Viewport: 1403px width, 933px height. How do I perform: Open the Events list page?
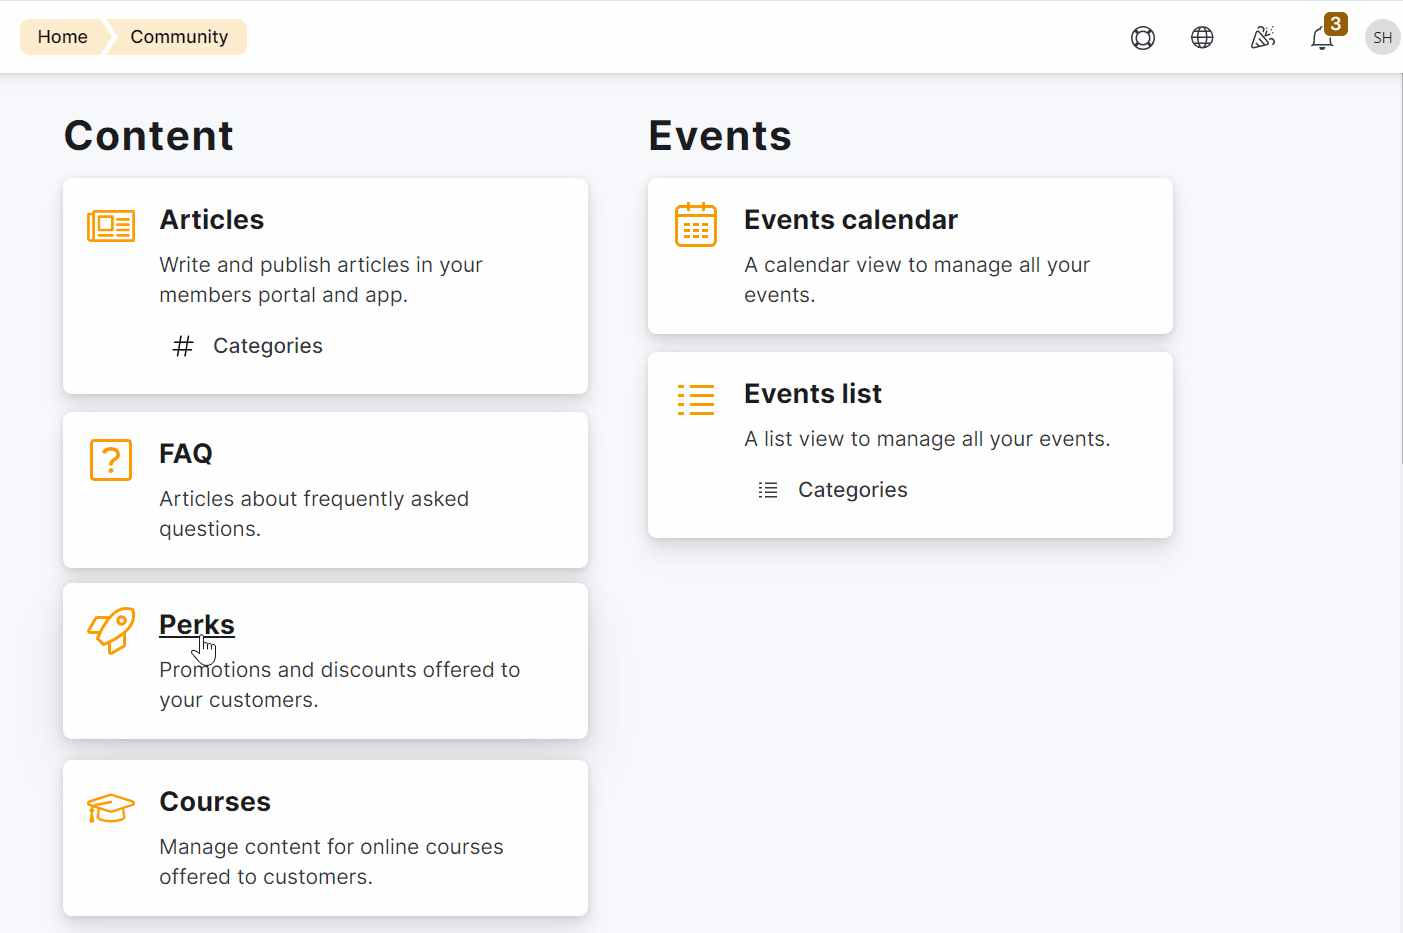pyautogui.click(x=813, y=394)
